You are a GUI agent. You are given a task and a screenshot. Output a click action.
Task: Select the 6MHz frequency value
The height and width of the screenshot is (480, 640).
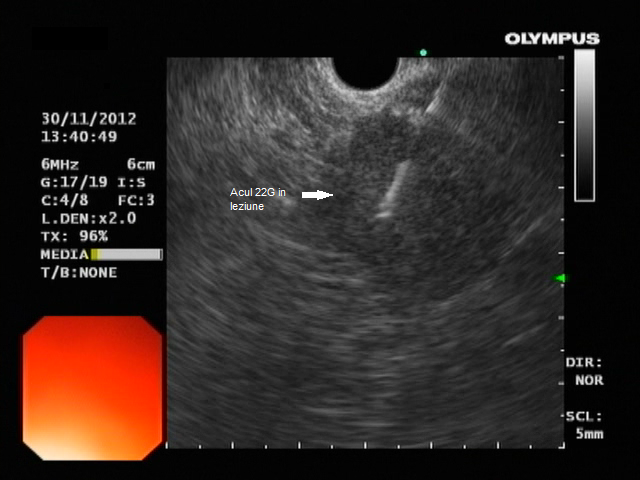60,164
